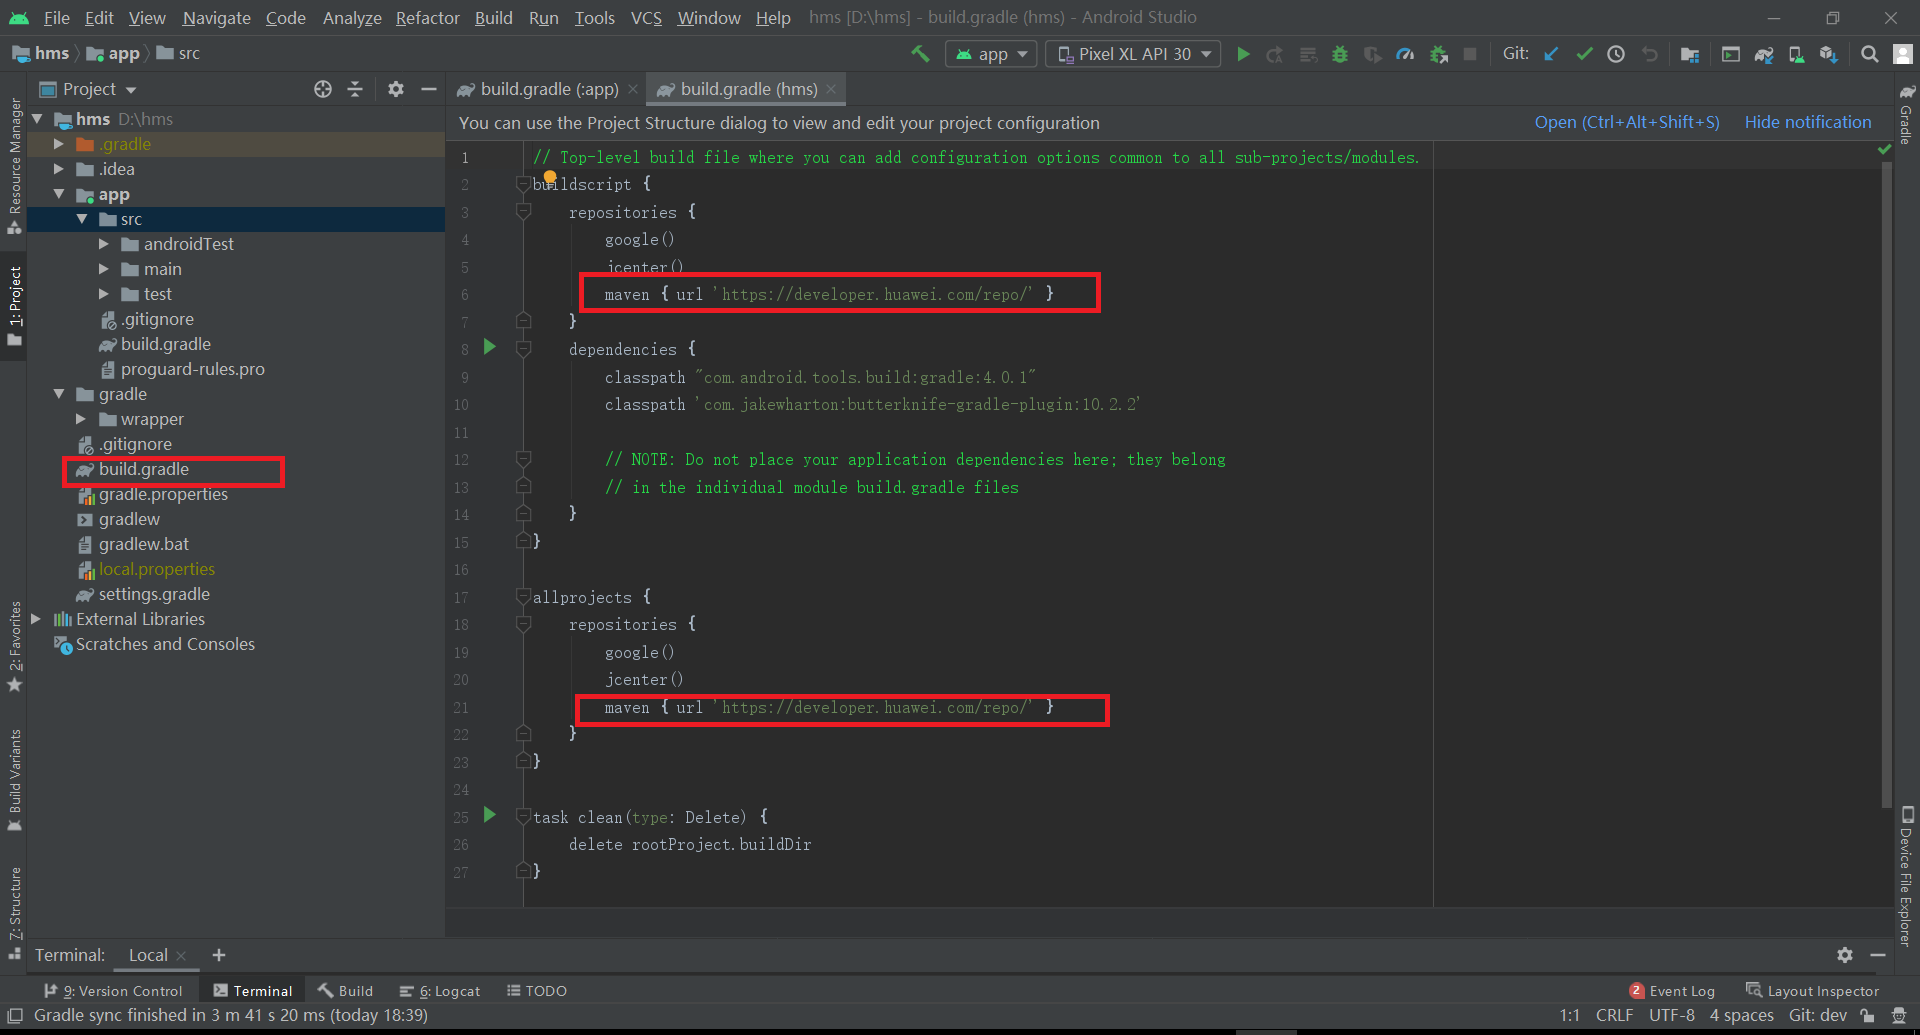Image resolution: width=1920 pixels, height=1035 pixels.
Task: Open the Event Log button
Action: point(1672,991)
